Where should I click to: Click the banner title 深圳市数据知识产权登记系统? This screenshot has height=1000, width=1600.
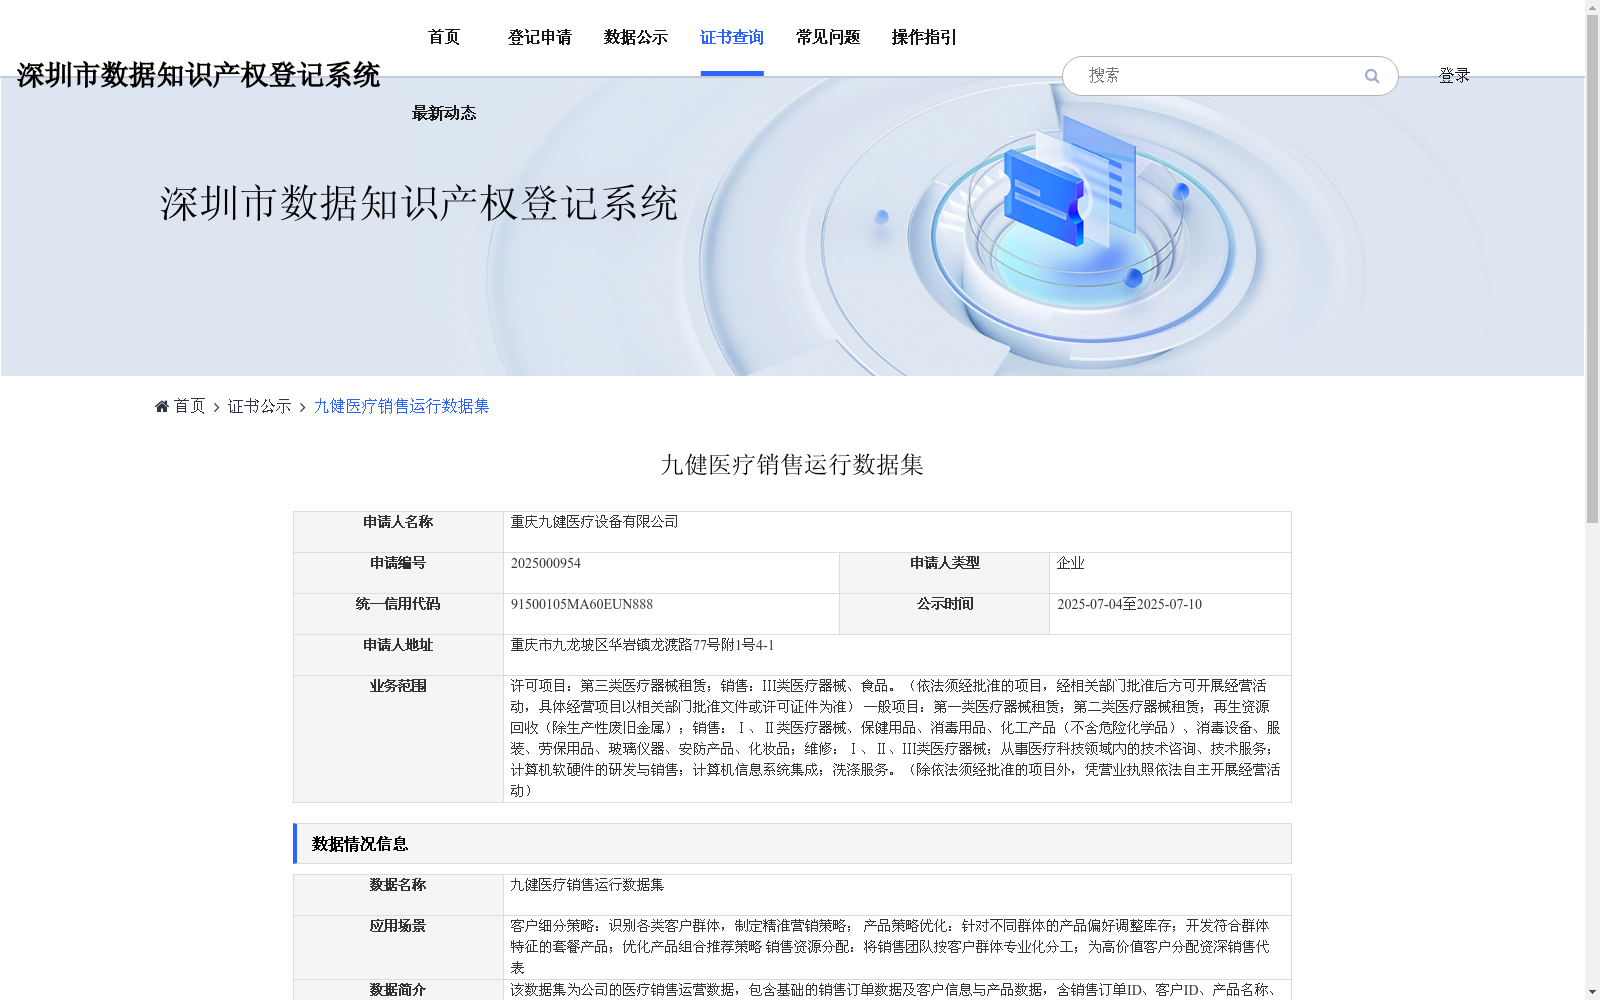(419, 204)
